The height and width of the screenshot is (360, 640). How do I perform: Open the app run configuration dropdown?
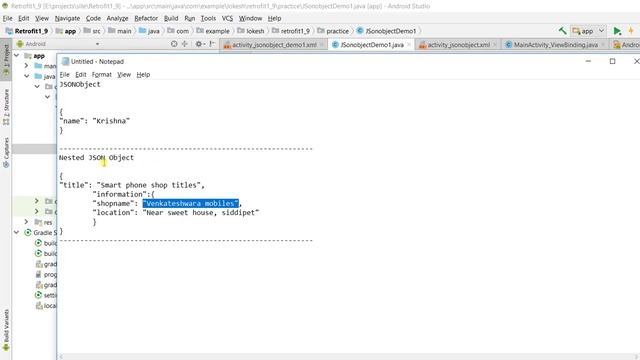tap(589, 31)
